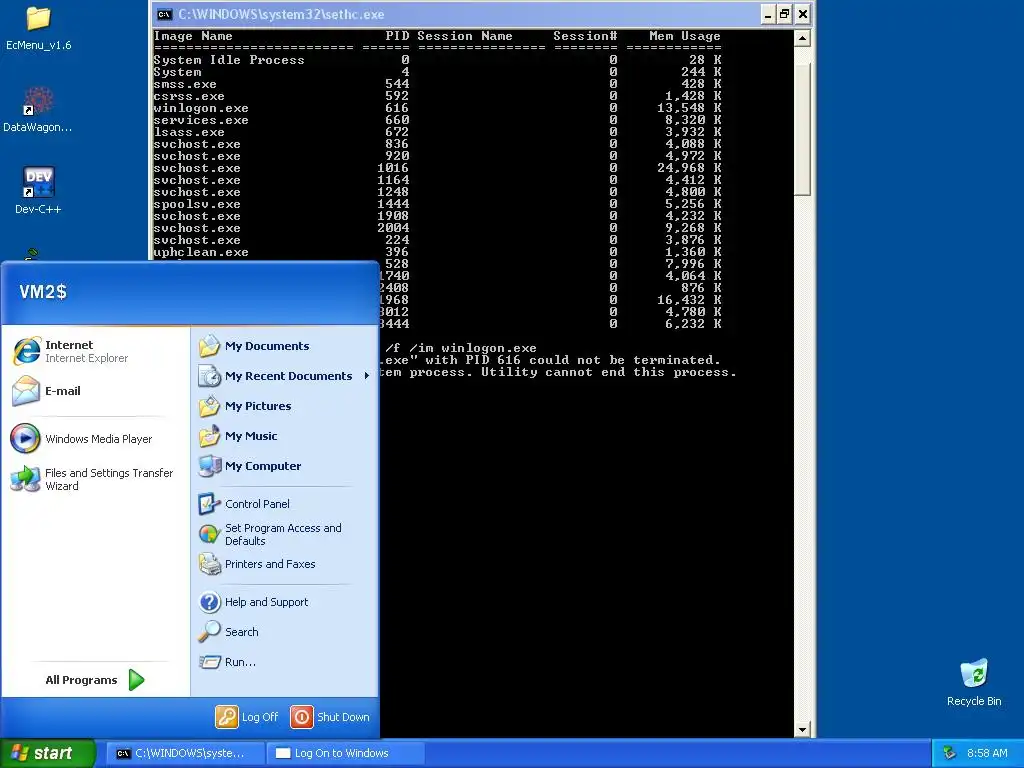Click the cmd scrollbar down arrow
This screenshot has height=768, width=1024.
803,729
